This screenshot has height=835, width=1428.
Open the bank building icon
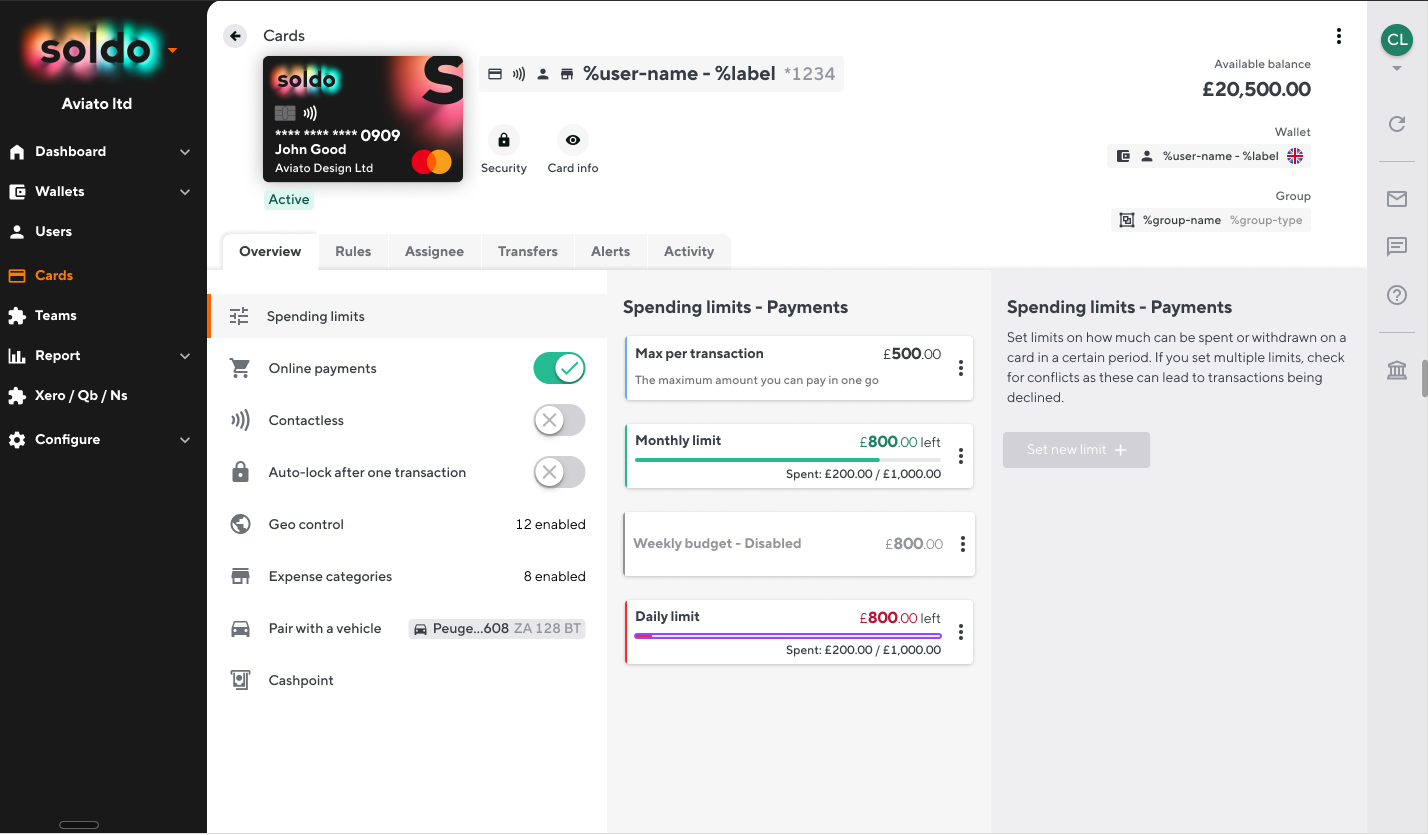point(1397,371)
